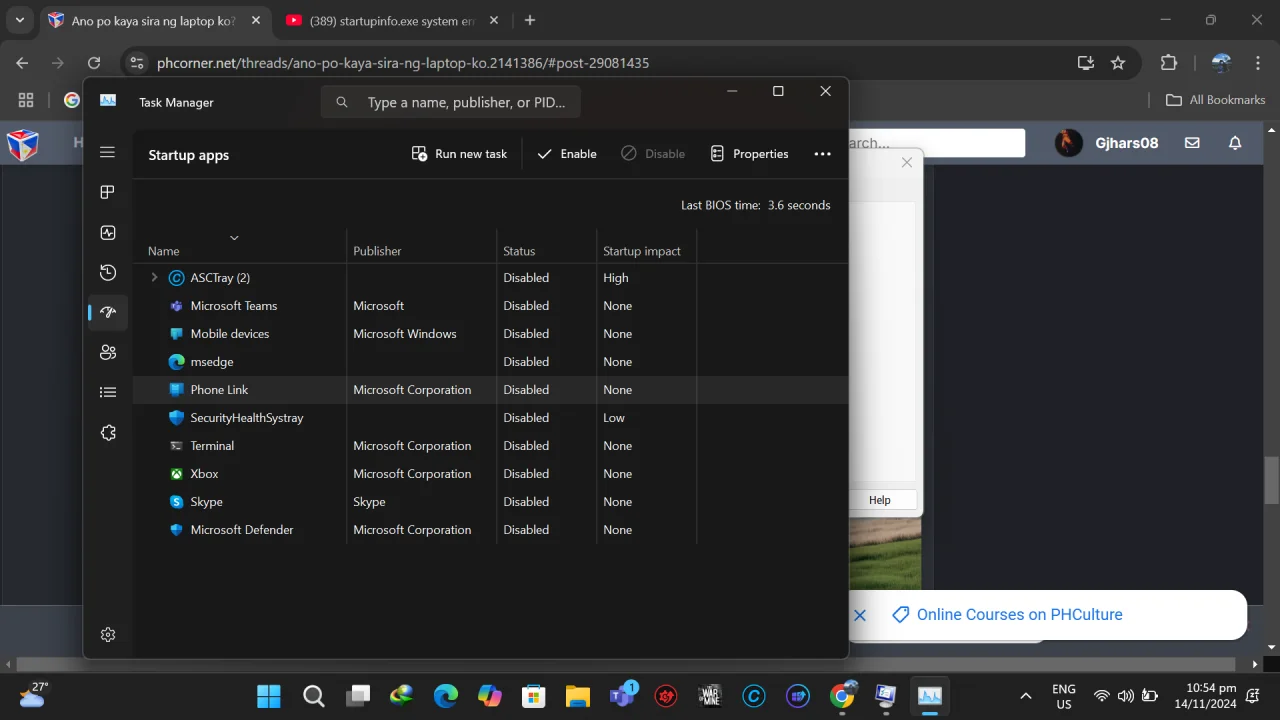Dismiss Online Courses banner with X
The width and height of the screenshot is (1280, 720).
pos(860,615)
